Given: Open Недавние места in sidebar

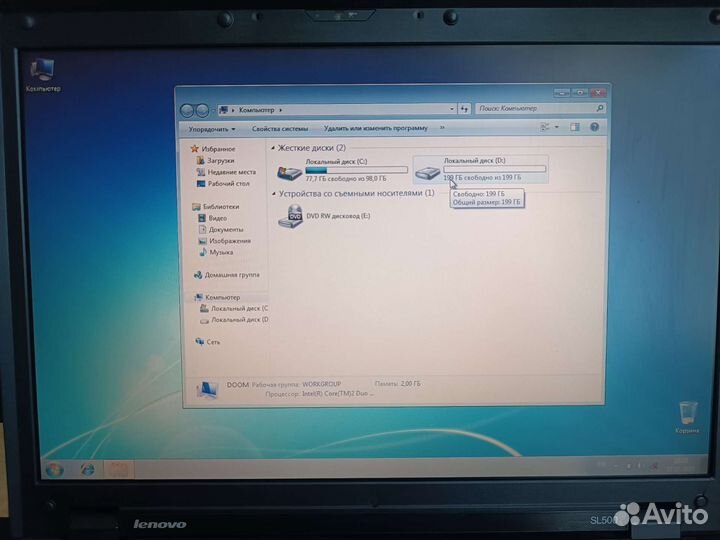Looking at the screenshot, I should pyautogui.click(x=226, y=172).
